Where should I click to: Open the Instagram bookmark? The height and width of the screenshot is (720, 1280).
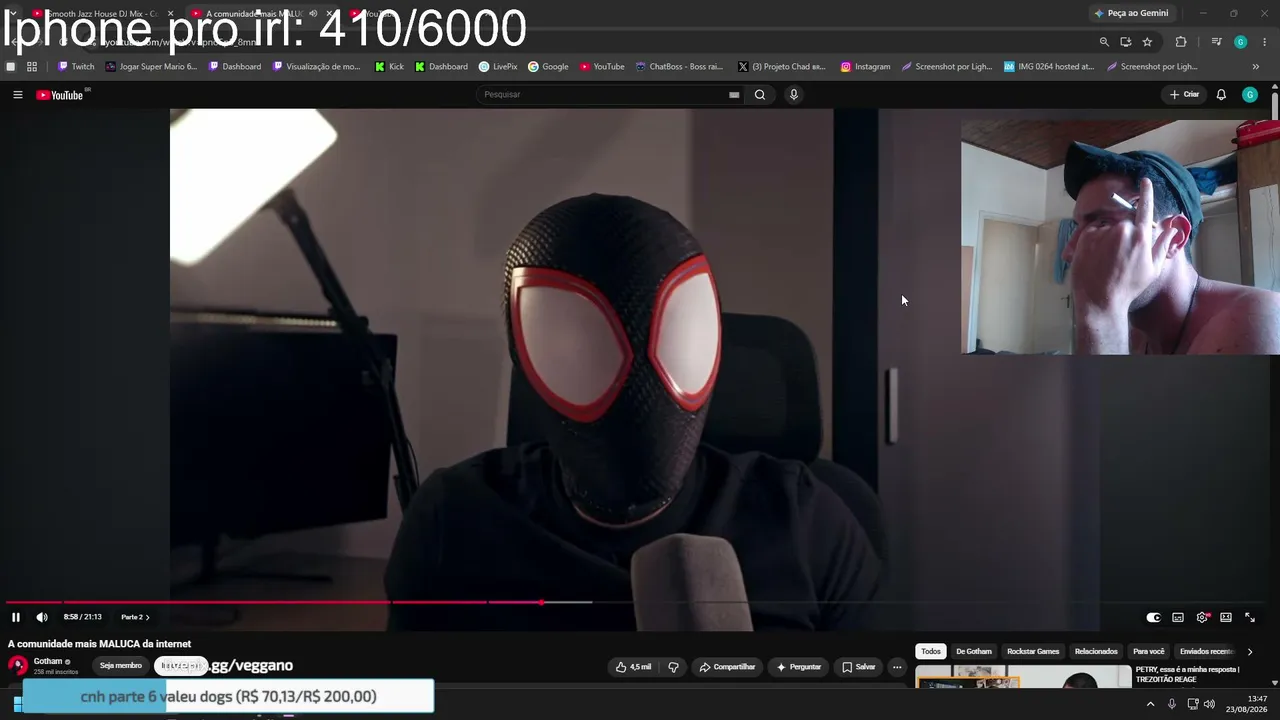coord(865,67)
